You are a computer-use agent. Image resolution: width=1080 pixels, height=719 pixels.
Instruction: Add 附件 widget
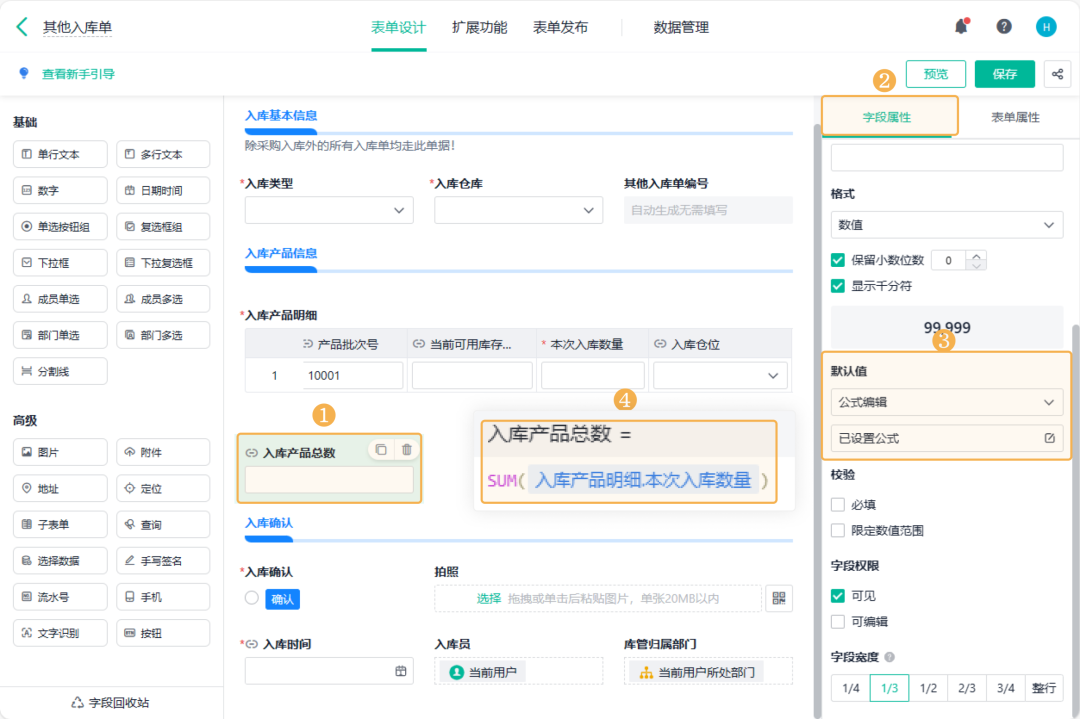coord(163,452)
